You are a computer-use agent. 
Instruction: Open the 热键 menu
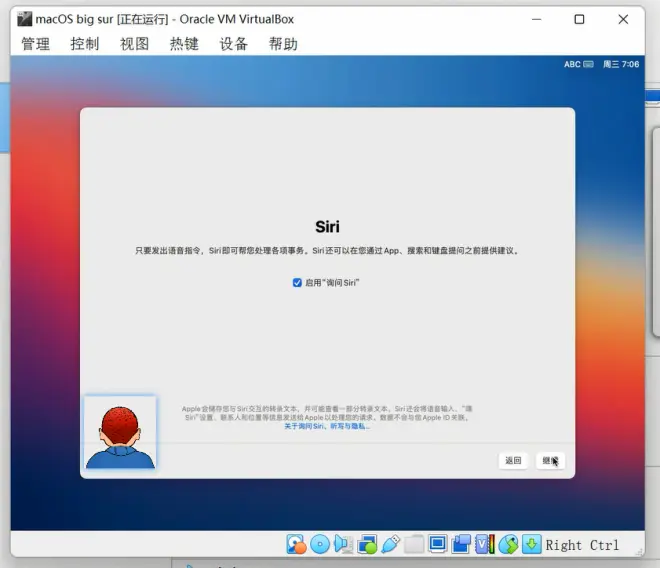pyautogui.click(x=184, y=44)
